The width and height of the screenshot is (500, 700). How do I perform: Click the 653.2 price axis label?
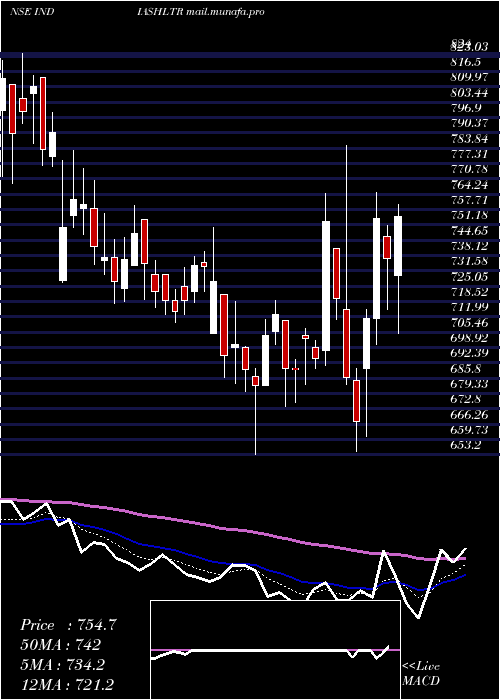(x=466, y=445)
